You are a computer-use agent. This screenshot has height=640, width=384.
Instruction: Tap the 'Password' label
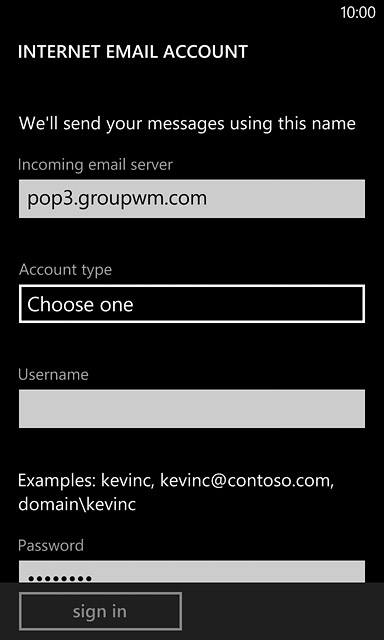(x=51, y=545)
